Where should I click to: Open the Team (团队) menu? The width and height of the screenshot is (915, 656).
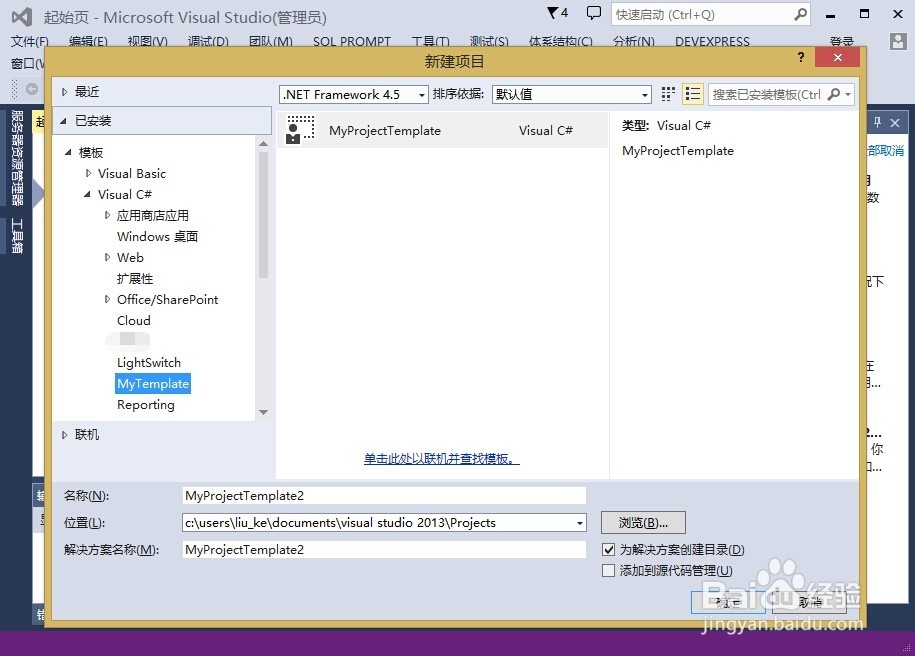pos(271,41)
